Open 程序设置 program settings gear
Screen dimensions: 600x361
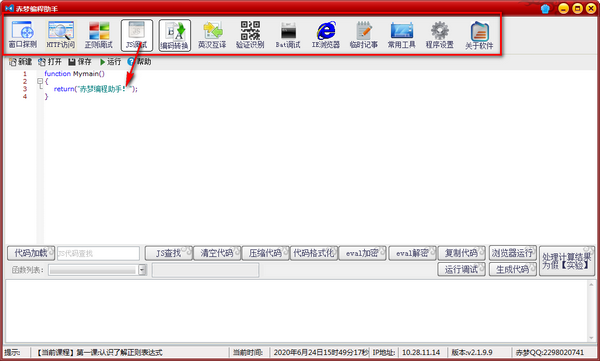[439, 35]
